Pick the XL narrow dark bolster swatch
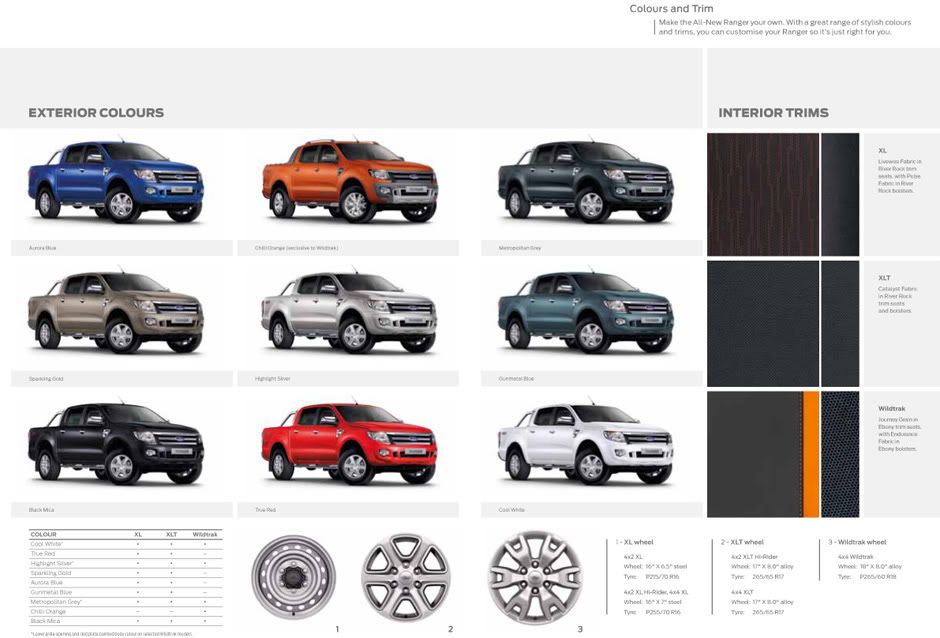Image resolution: width=940 pixels, height=638 pixels. pyautogui.click(x=840, y=195)
